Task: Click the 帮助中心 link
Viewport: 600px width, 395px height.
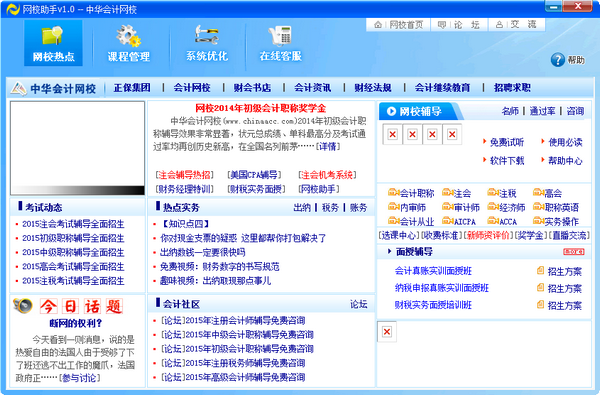Action: (x=565, y=160)
